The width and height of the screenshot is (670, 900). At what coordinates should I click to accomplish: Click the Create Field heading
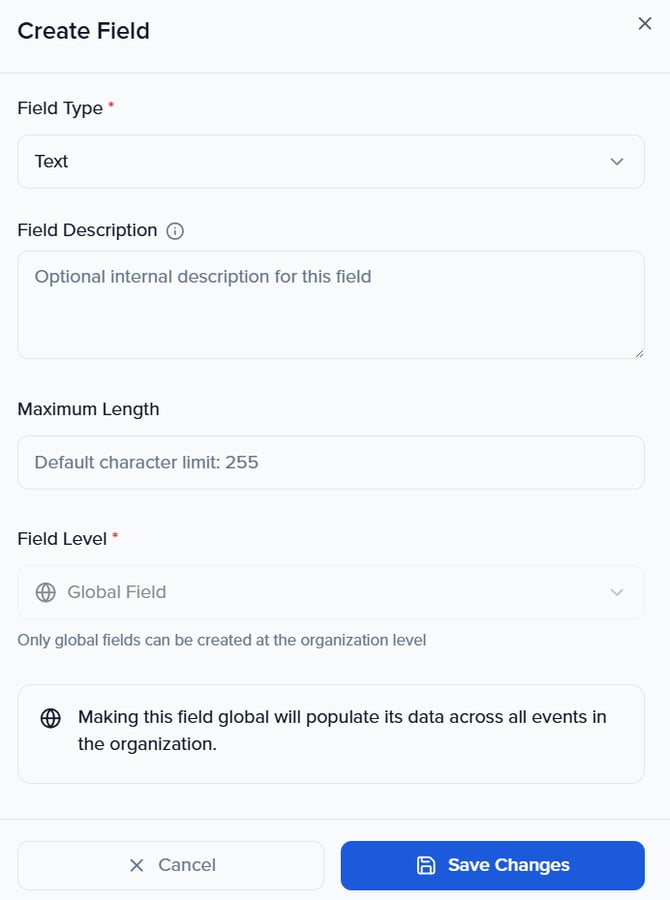(84, 31)
